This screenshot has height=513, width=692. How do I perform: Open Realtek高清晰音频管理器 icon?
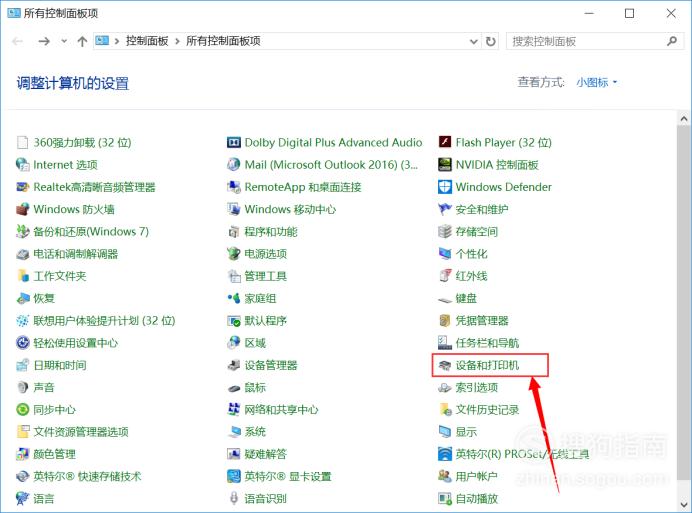[x=23, y=187]
